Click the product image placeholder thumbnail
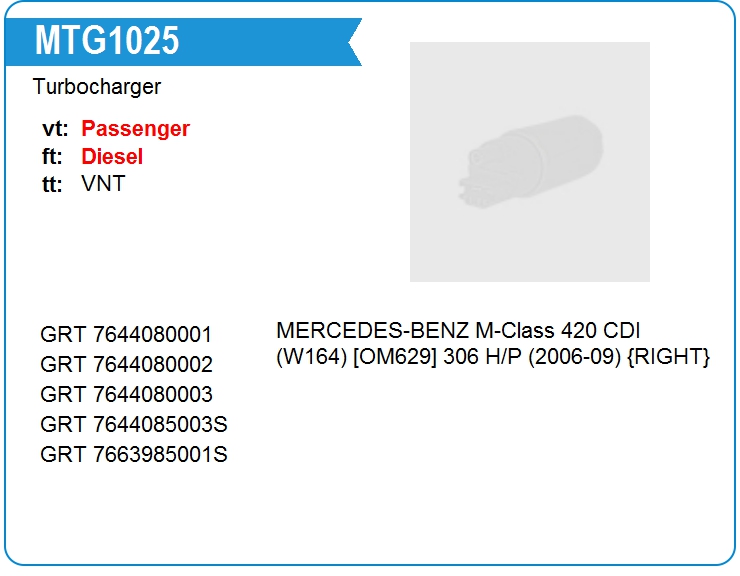The height and width of the screenshot is (576, 740). 529,161
